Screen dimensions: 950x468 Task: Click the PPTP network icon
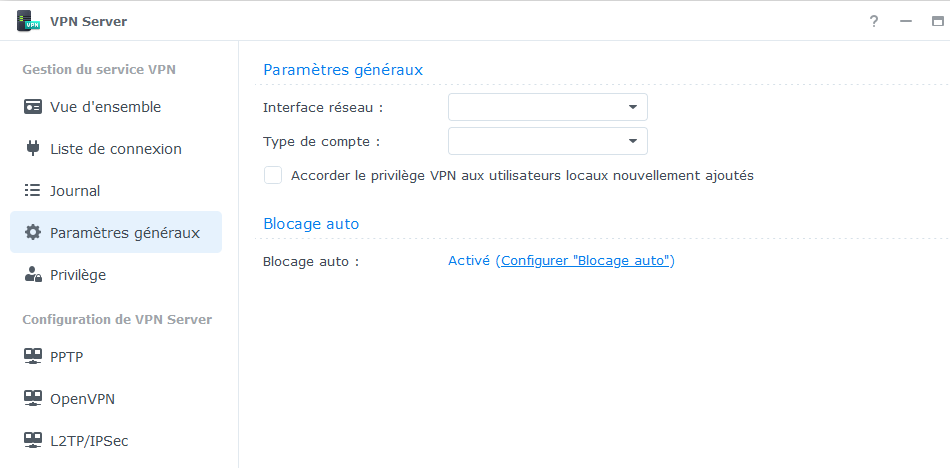[33, 356]
